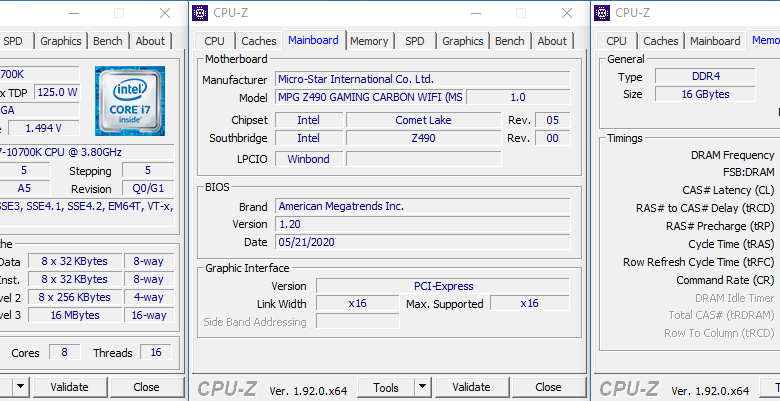The width and height of the screenshot is (780, 401).
Task: Click Tools button in middle window
Action: click(x=386, y=387)
